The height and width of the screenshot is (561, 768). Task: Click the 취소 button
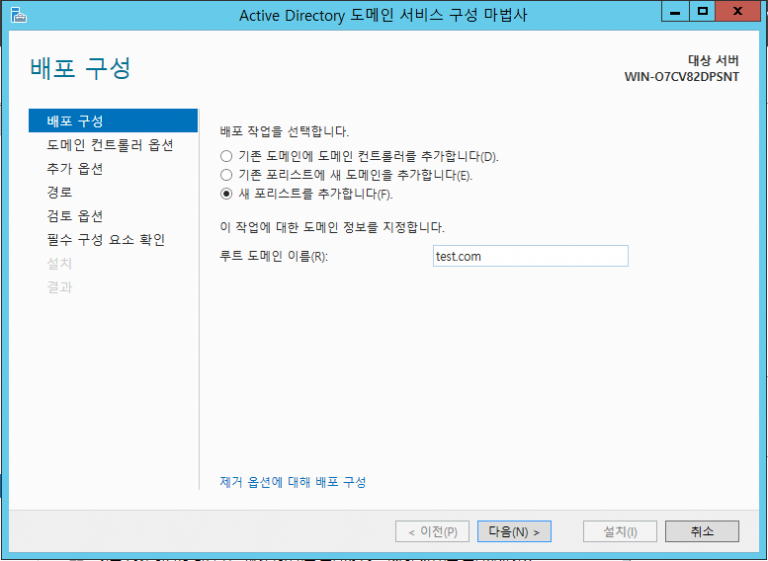(702, 532)
